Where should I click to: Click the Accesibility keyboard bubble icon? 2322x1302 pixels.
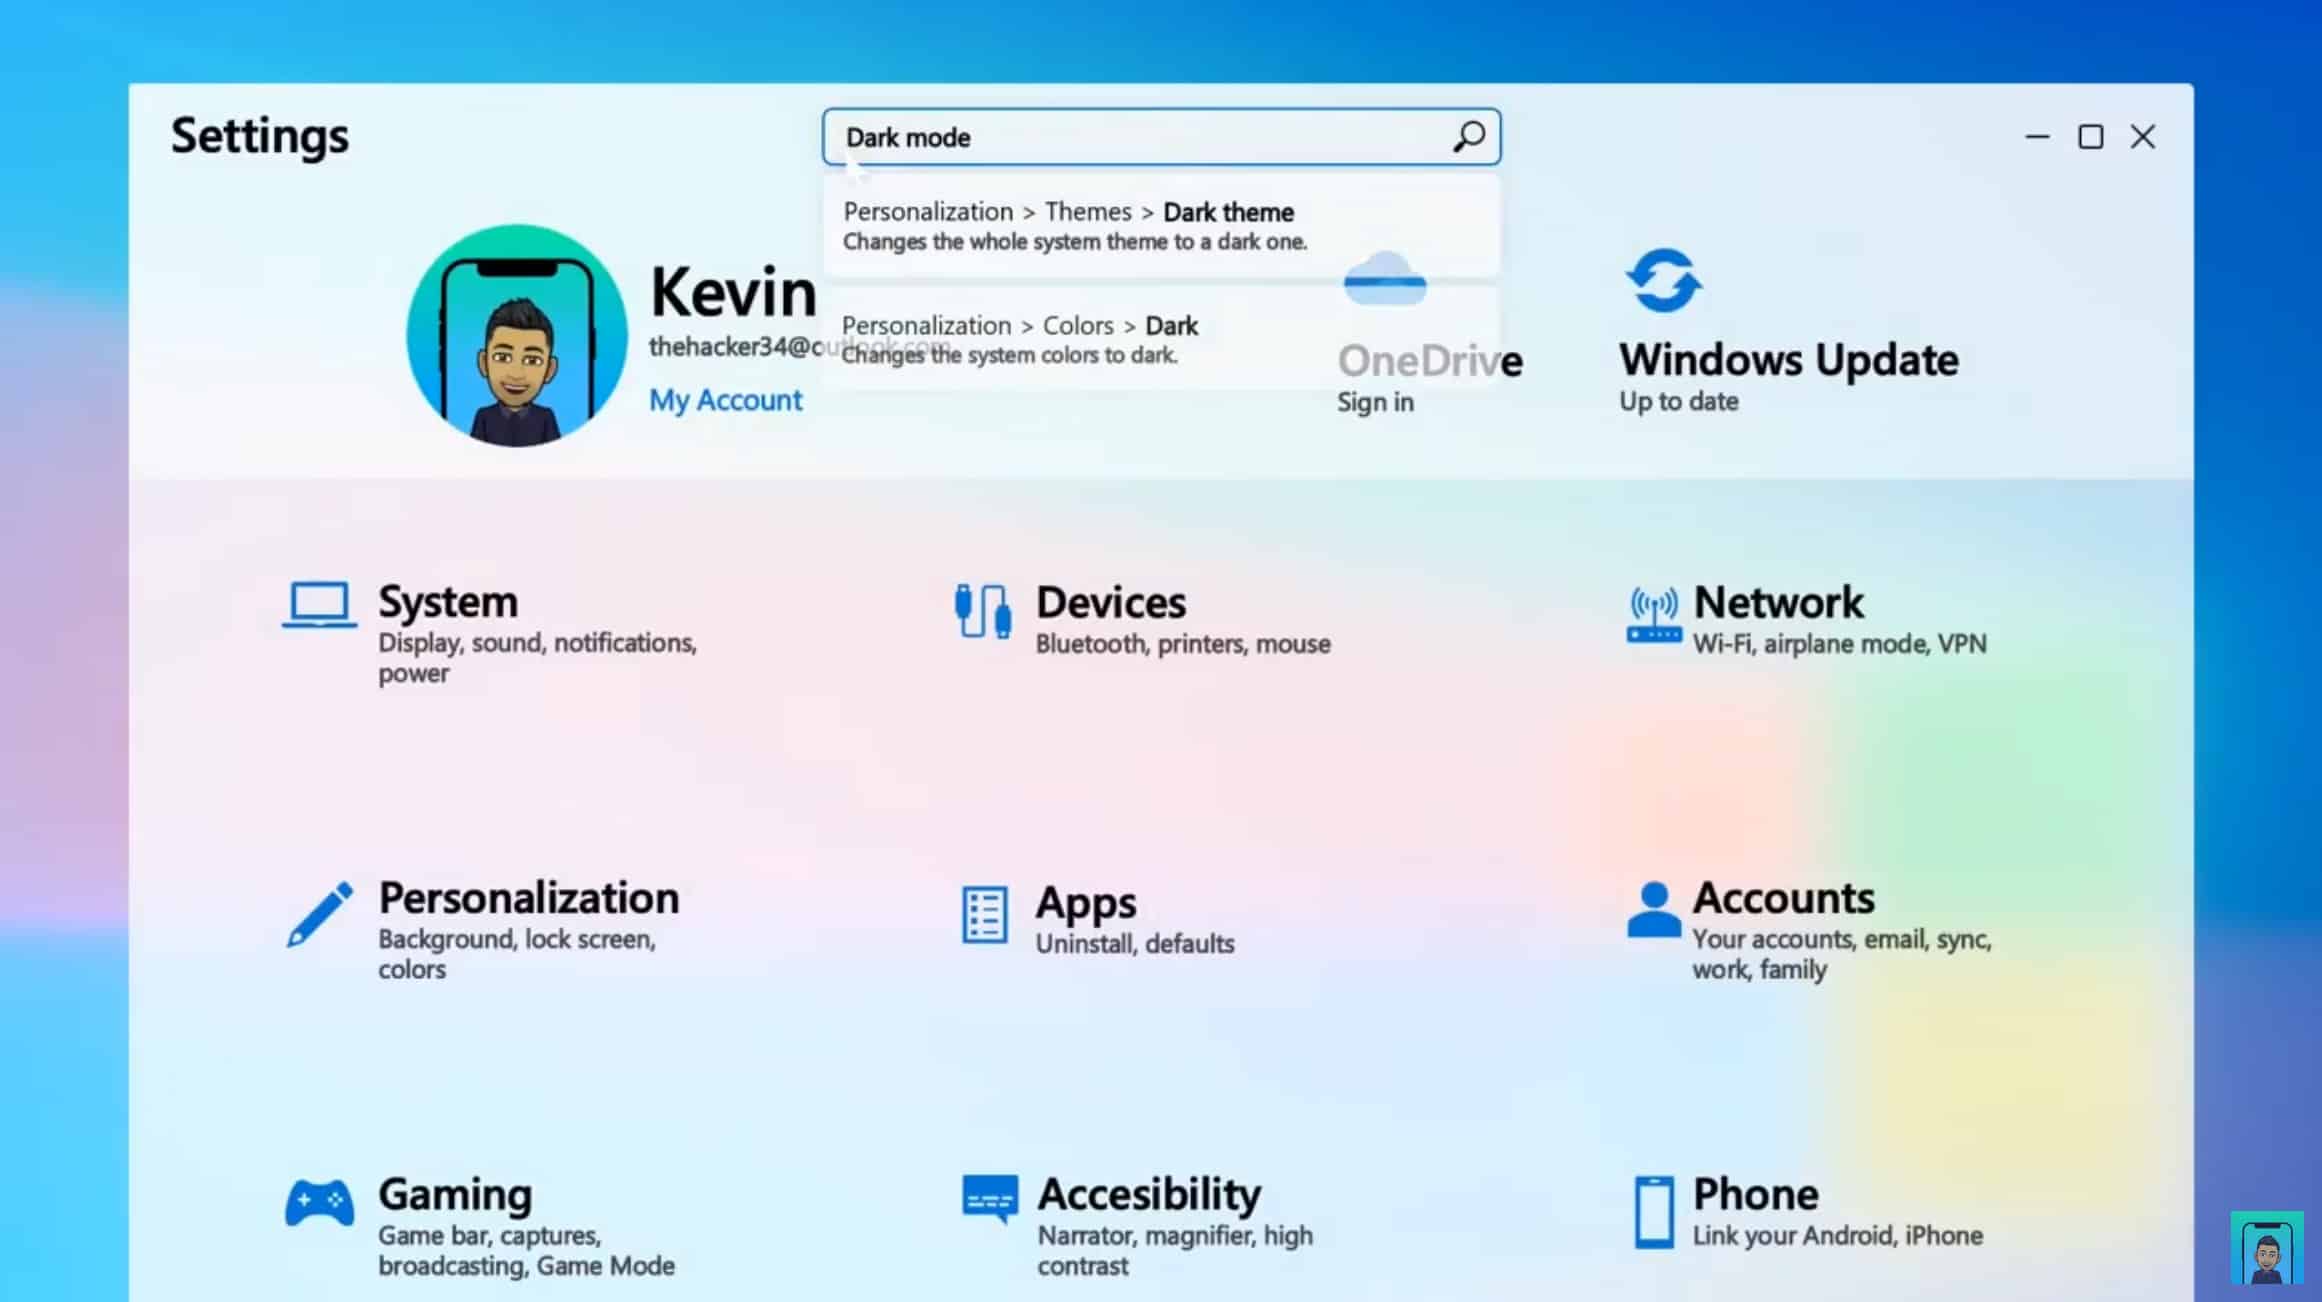tap(990, 1198)
